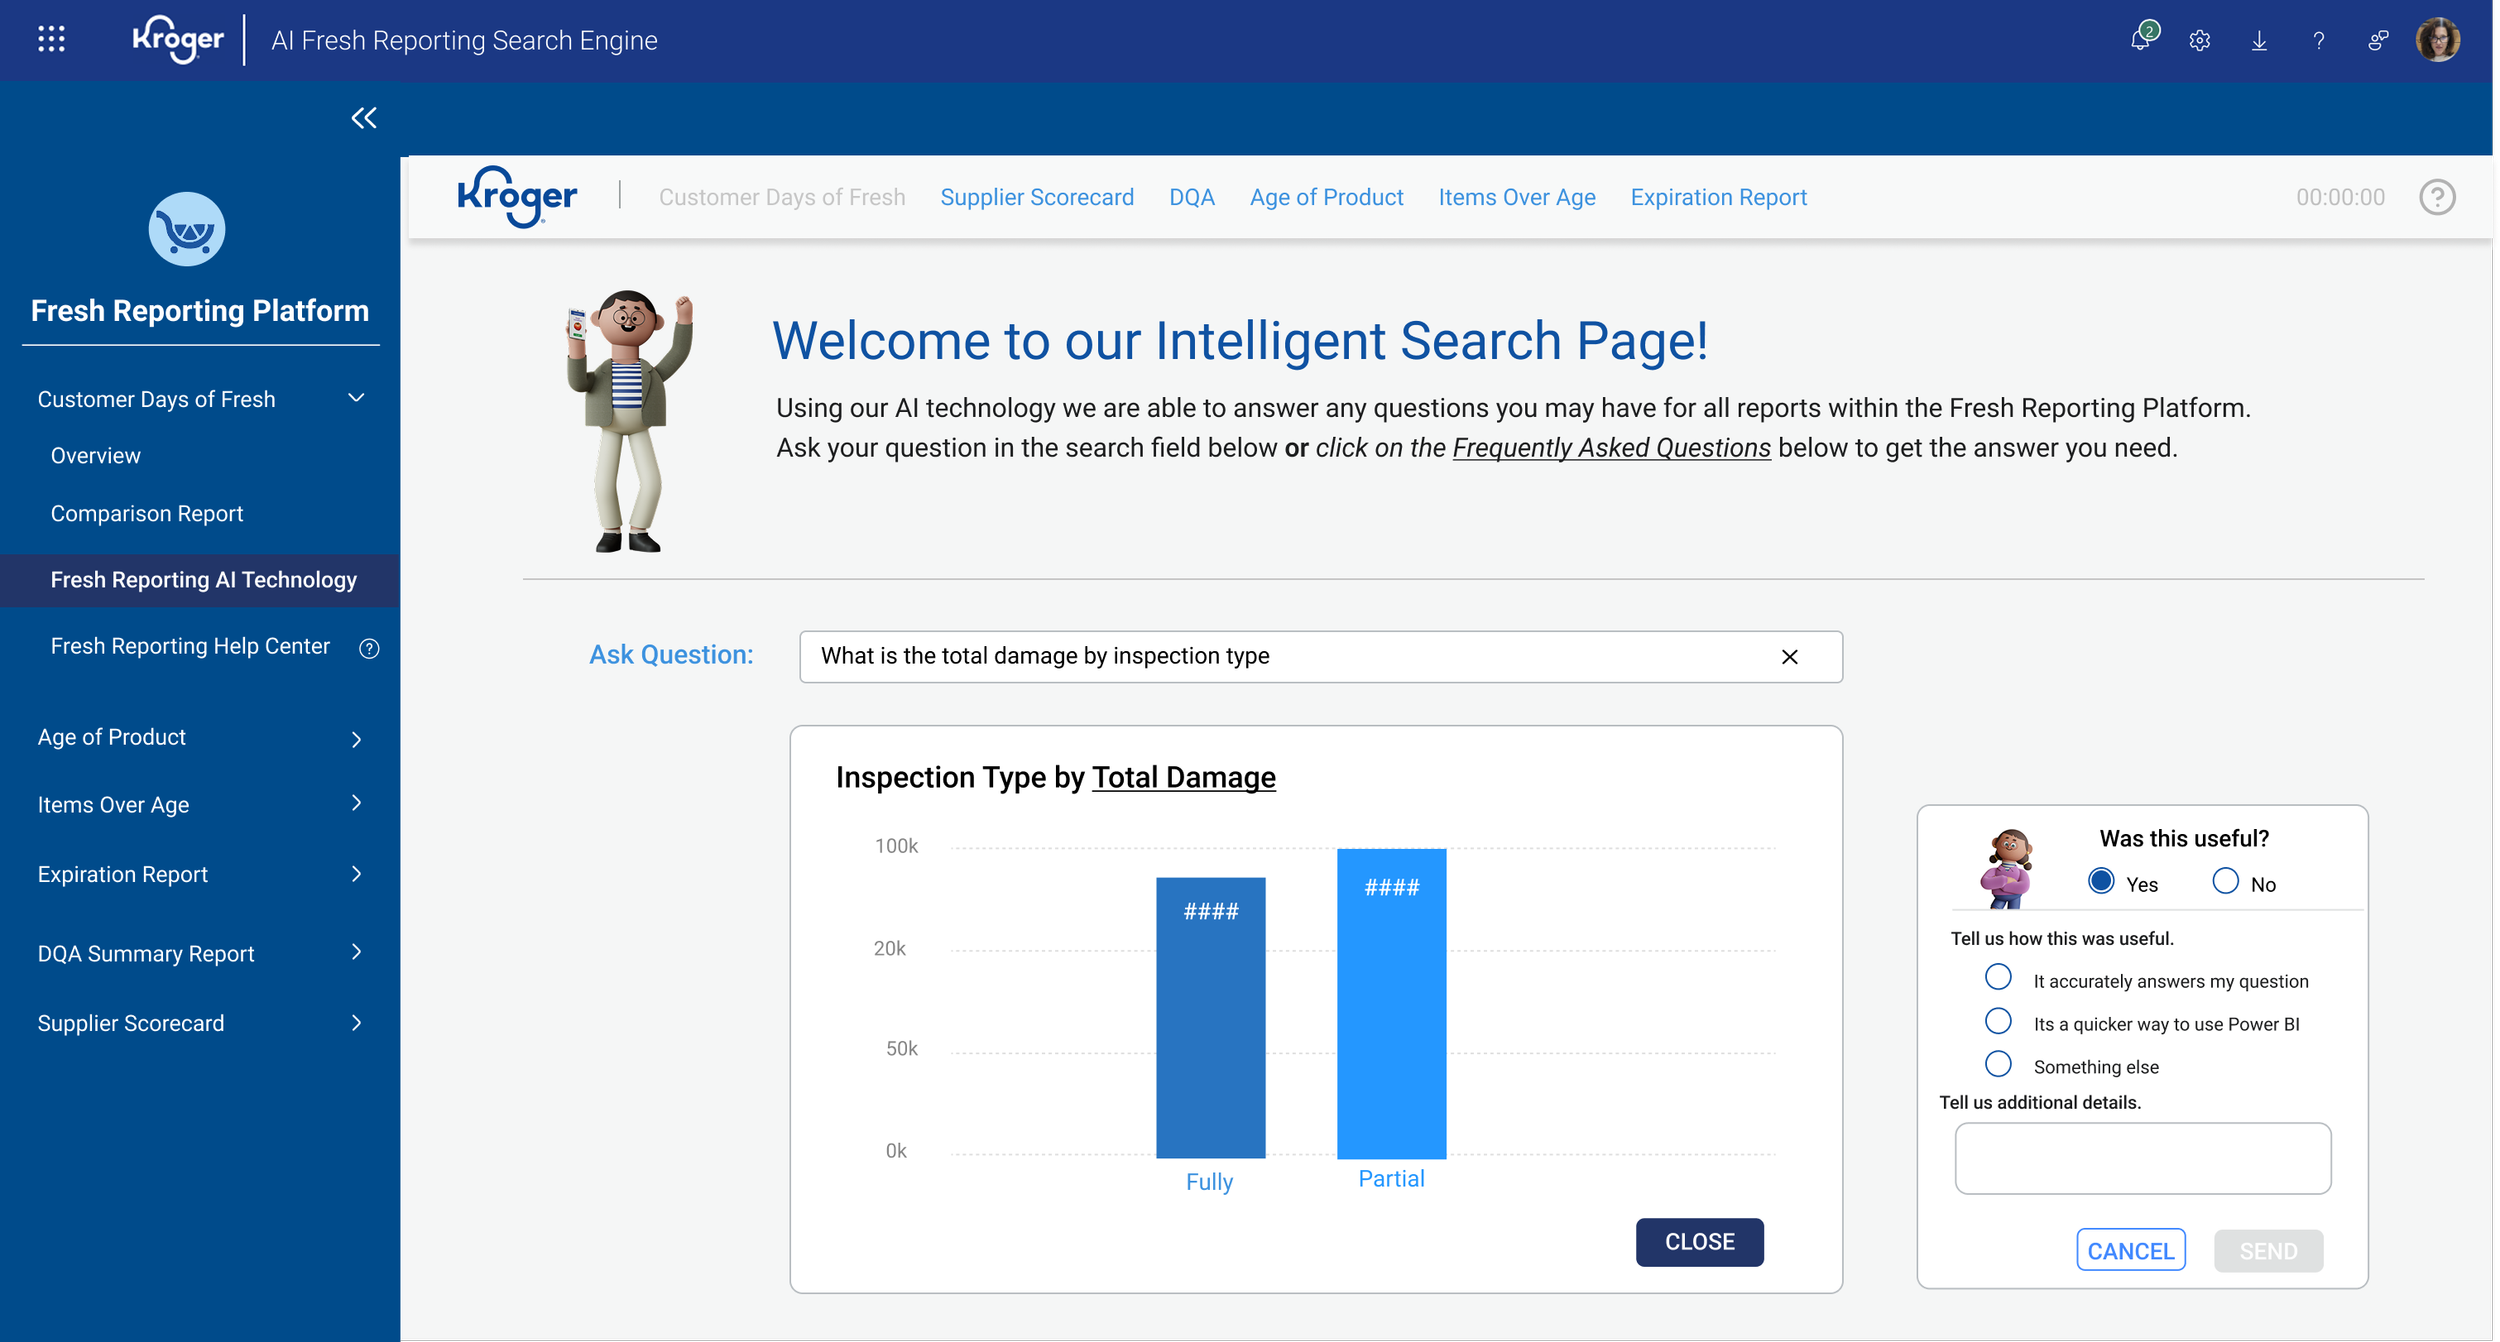Open the settings gear icon

2199,41
